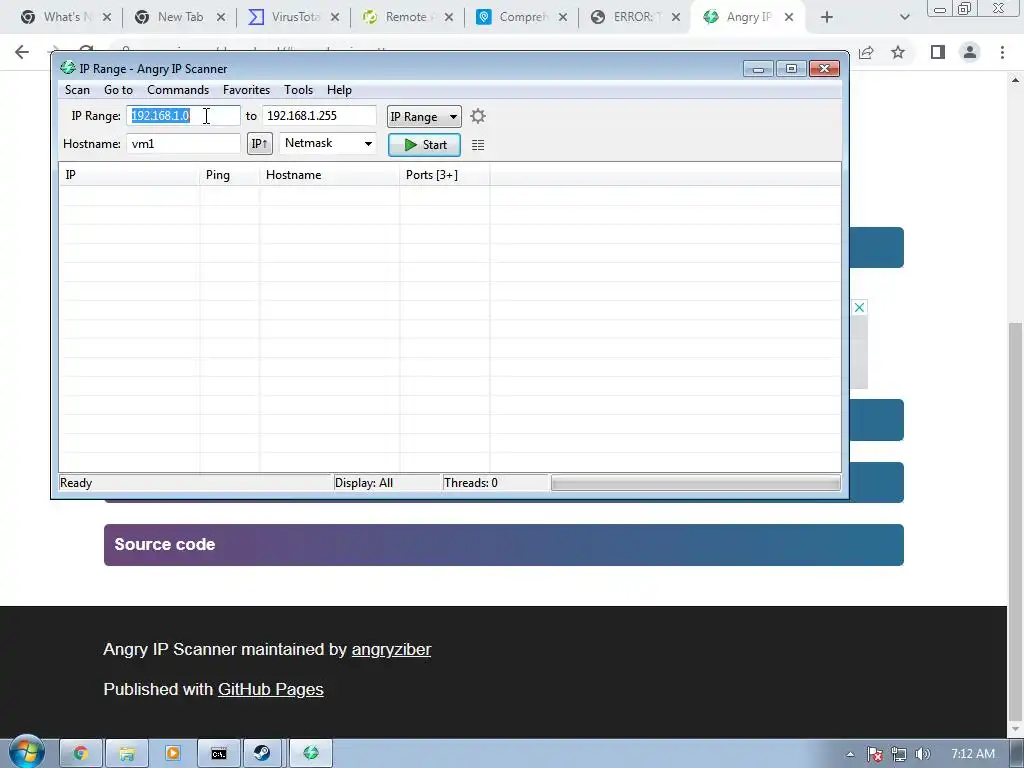Open the Chrome tab search chevron
The height and width of the screenshot is (768, 1024).
click(x=904, y=17)
